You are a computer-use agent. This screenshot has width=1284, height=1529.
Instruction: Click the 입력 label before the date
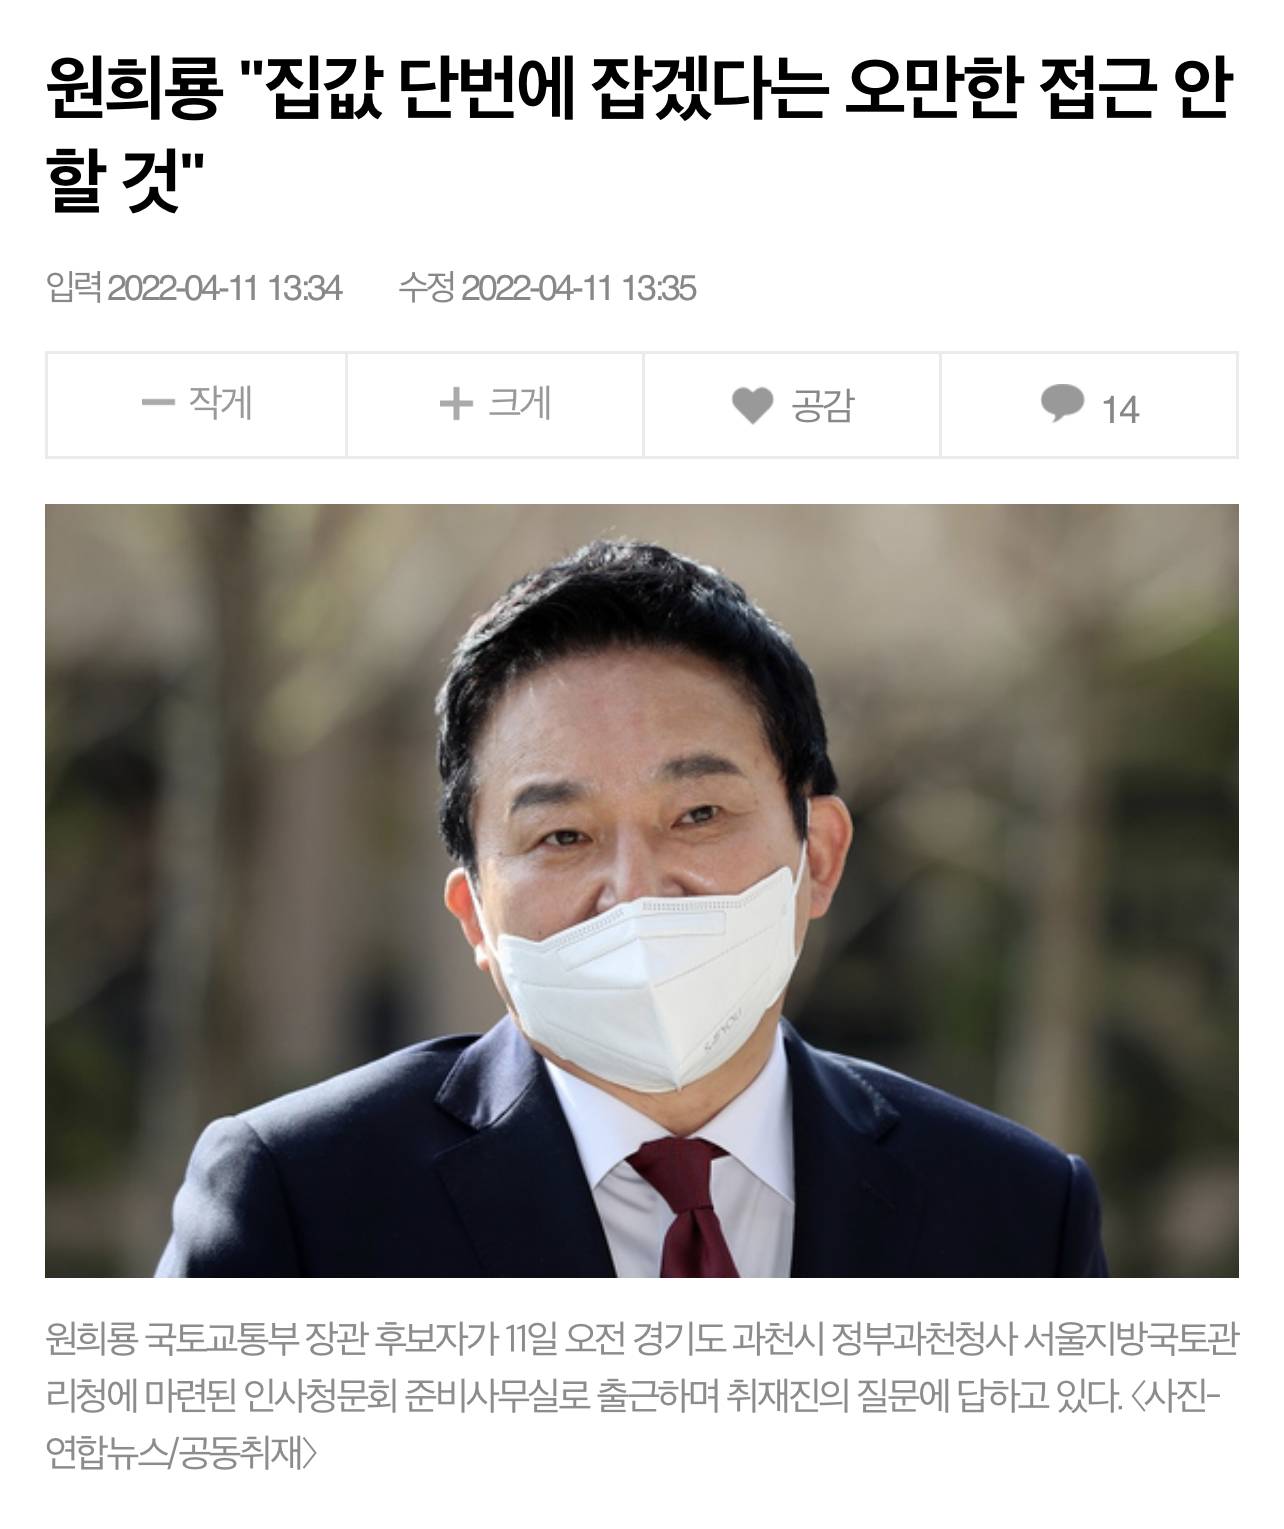click(x=73, y=289)
